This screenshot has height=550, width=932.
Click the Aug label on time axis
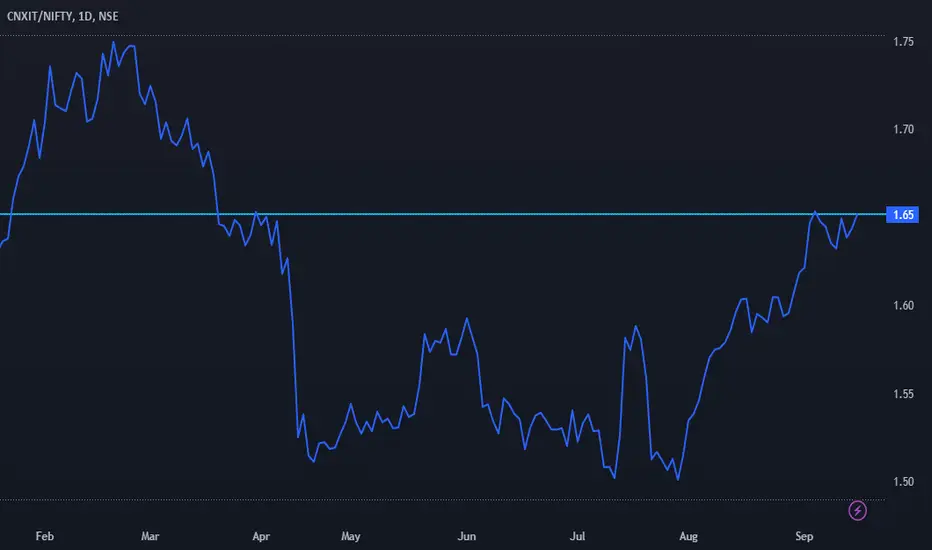point(688,536)
